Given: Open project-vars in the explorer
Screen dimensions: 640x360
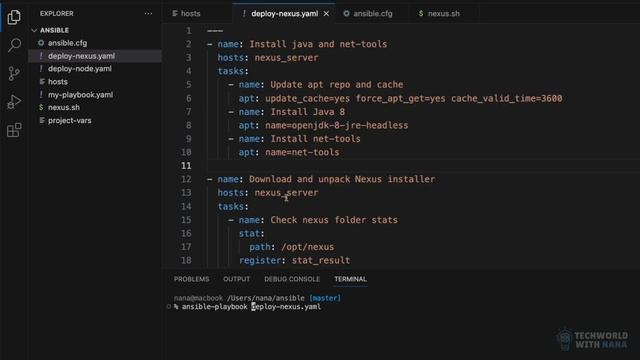Looking at the screenshot, I should [69, 120].
